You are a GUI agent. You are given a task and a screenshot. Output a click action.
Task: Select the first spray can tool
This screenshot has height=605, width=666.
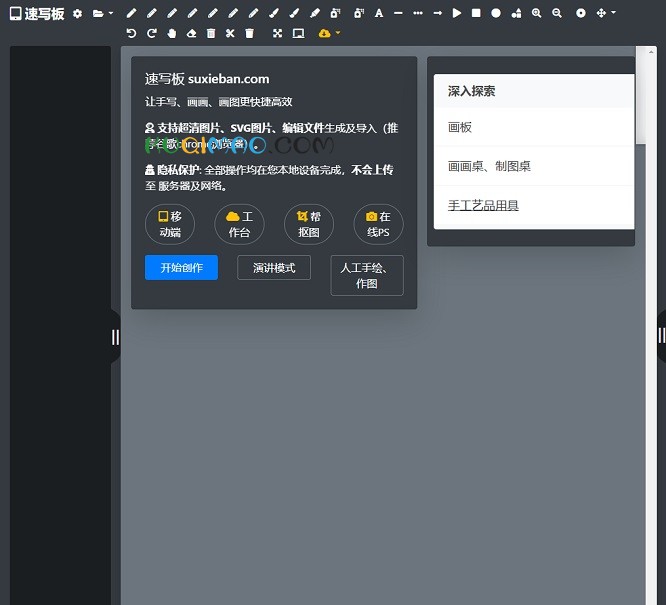pyautogui.click(x=336, y=14)
